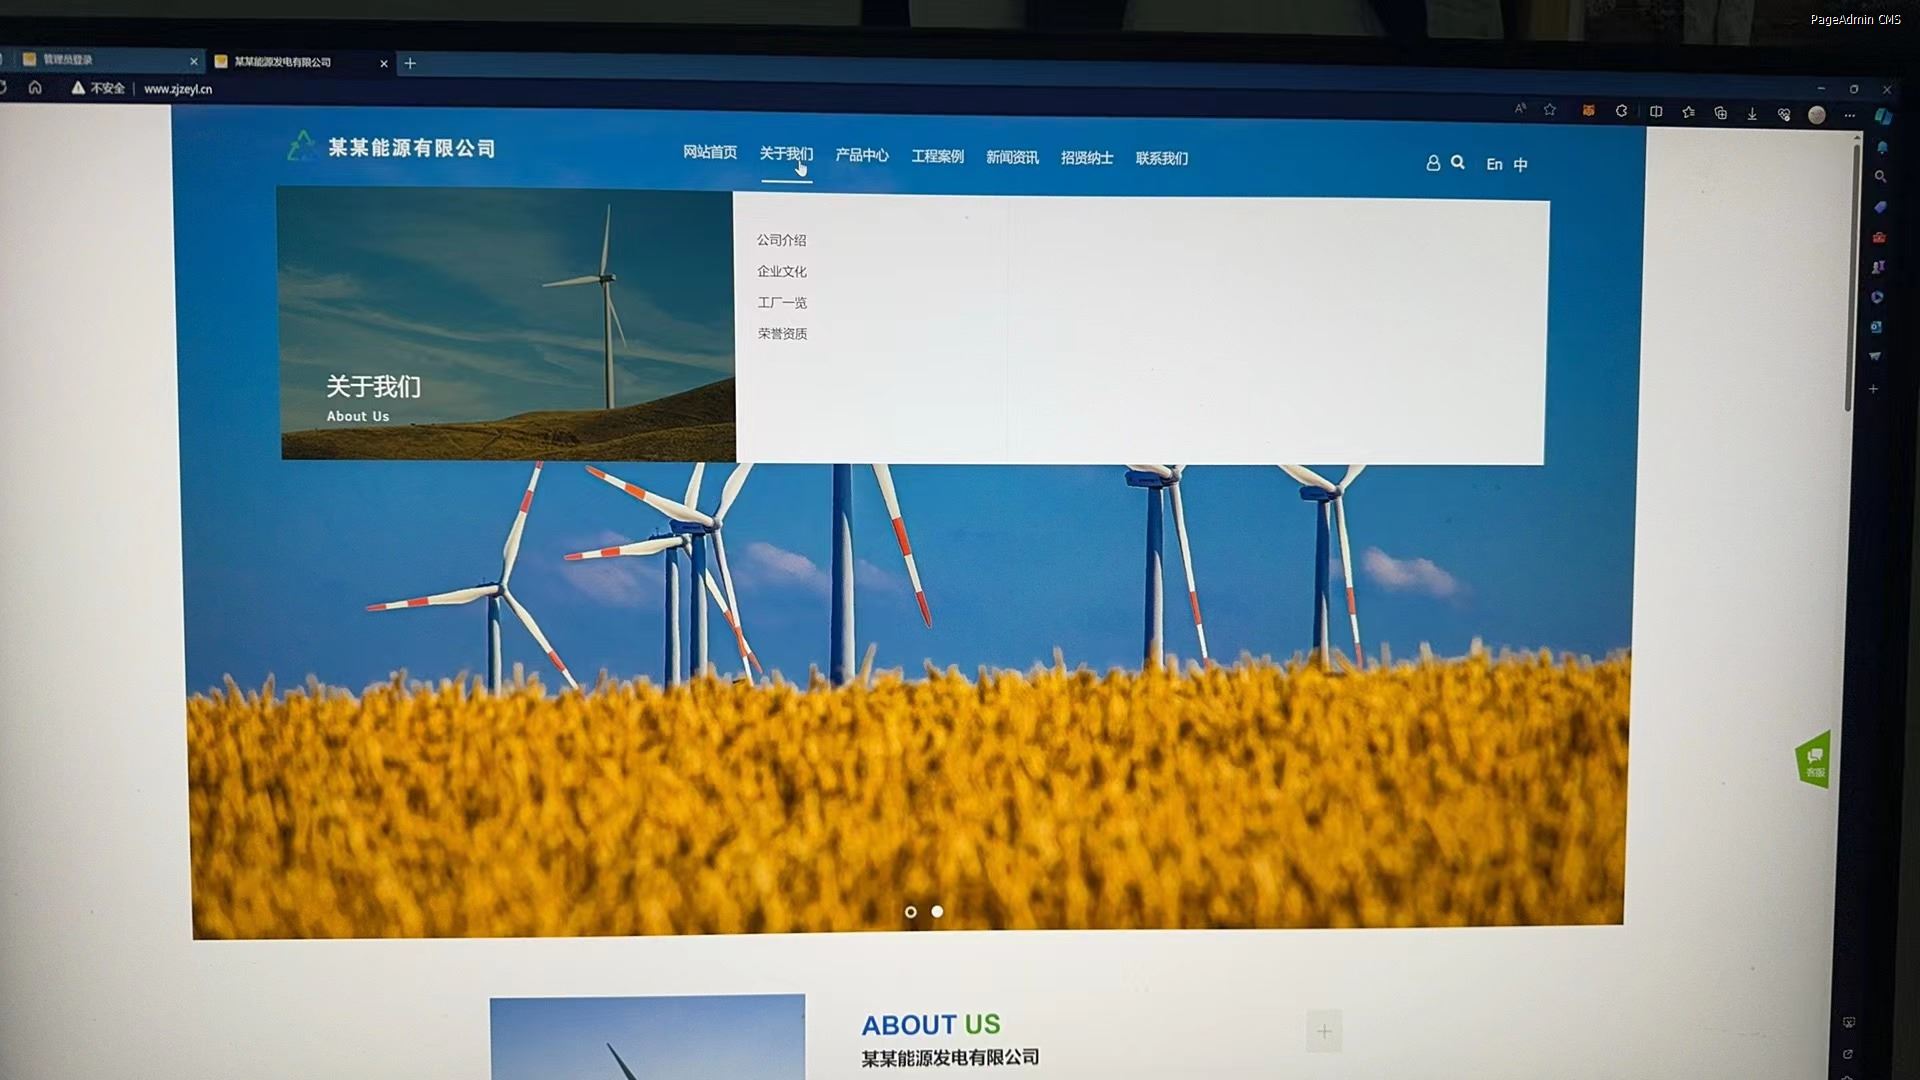Open the sidebar red toolbox icon
This screenshot has width=1920, height=1080.
pos(1879,237)
